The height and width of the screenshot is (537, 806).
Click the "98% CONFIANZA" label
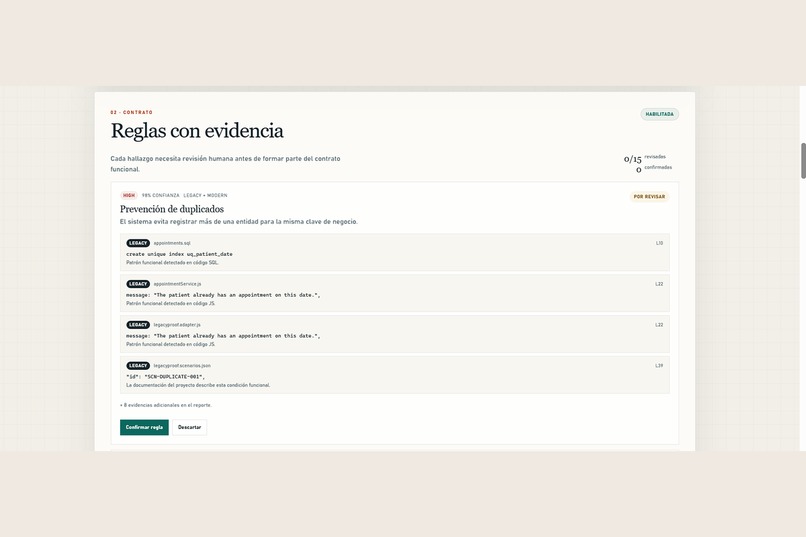tap(160, 195)
